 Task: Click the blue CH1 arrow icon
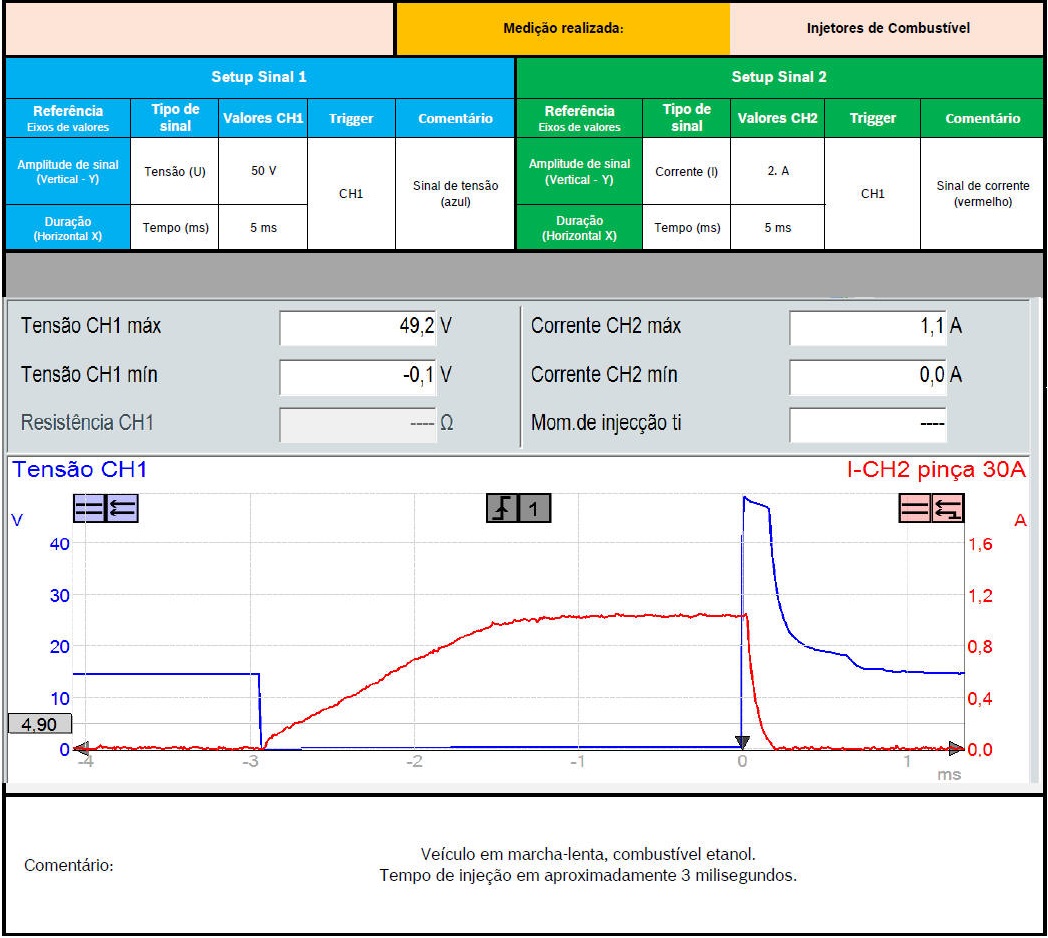tap(123, 510)
